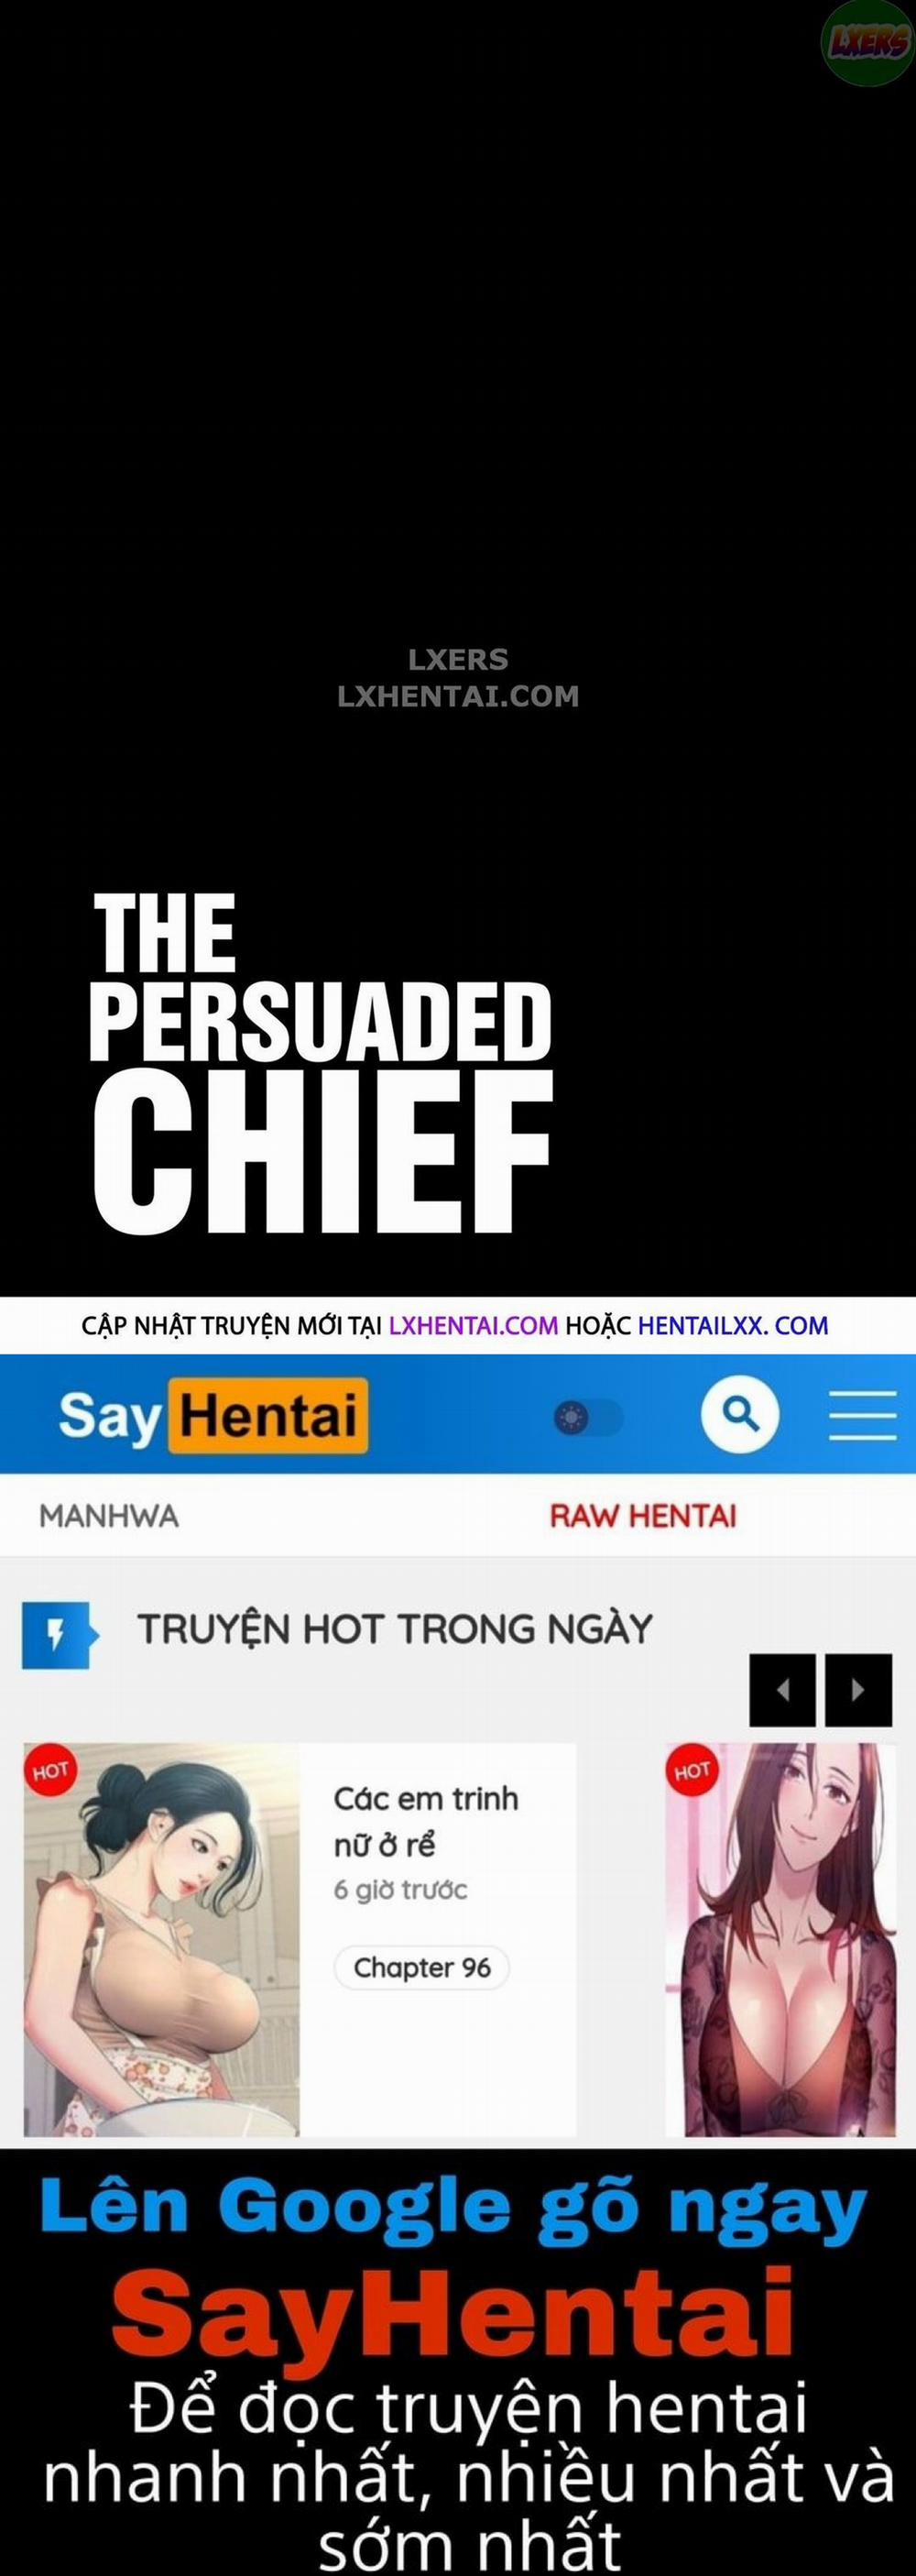Open the hamburger menu icon
Image resolution: width=916 pixels, height=2576 pixels.
pyautogui.click(x=862, y=1415)
